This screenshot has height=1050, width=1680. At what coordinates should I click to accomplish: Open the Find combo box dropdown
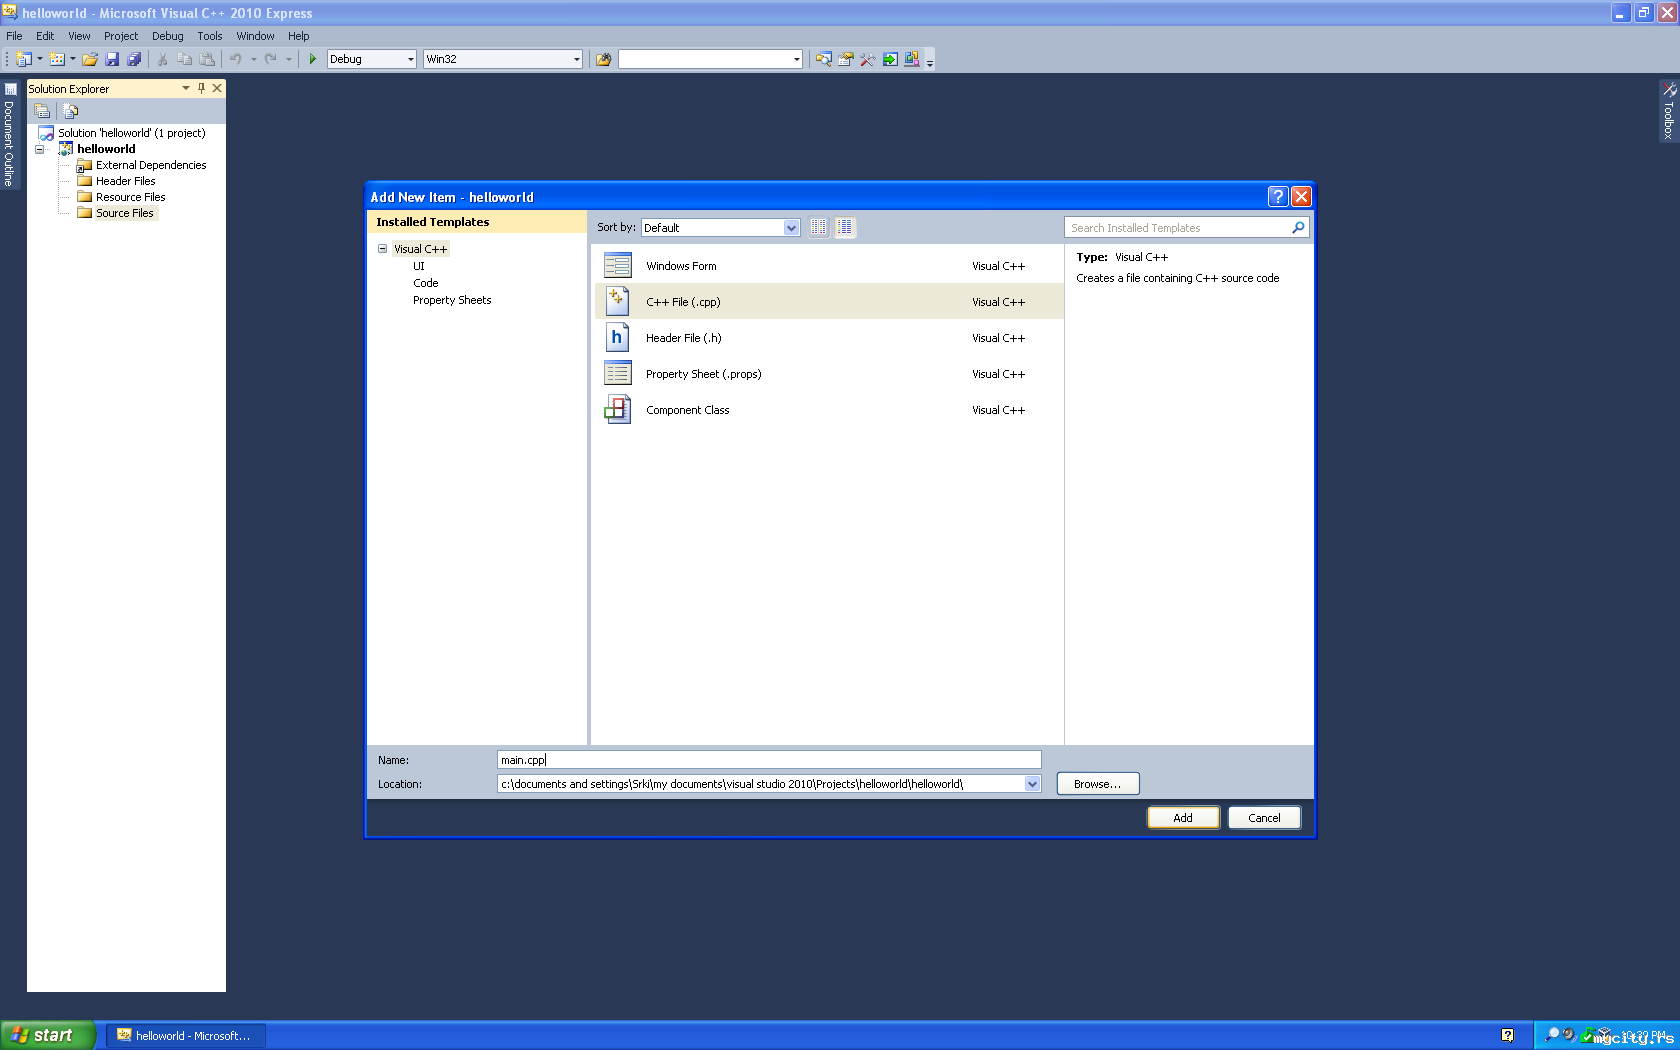796,59
